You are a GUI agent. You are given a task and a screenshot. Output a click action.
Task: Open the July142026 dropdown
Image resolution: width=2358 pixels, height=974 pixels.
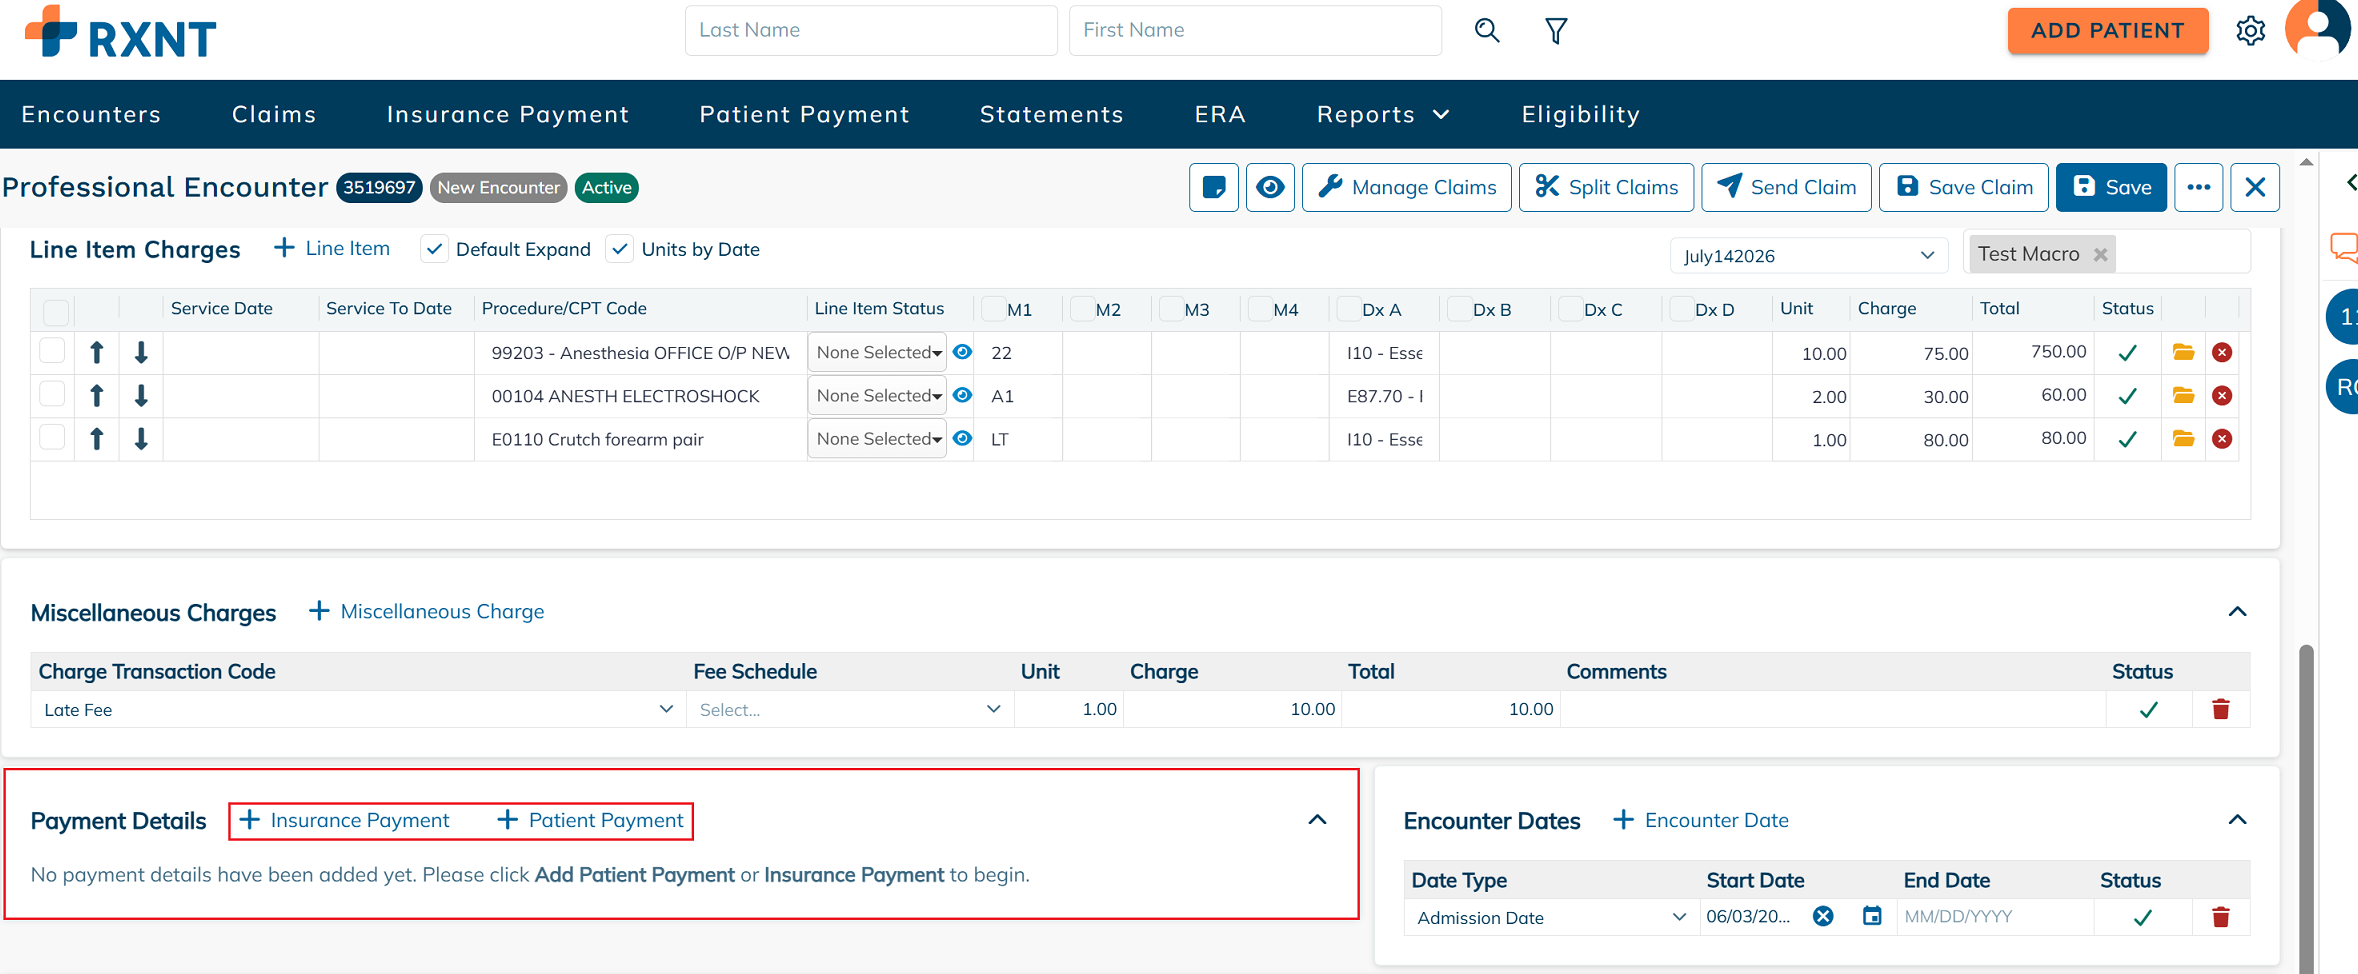(x=1809, y=255)
